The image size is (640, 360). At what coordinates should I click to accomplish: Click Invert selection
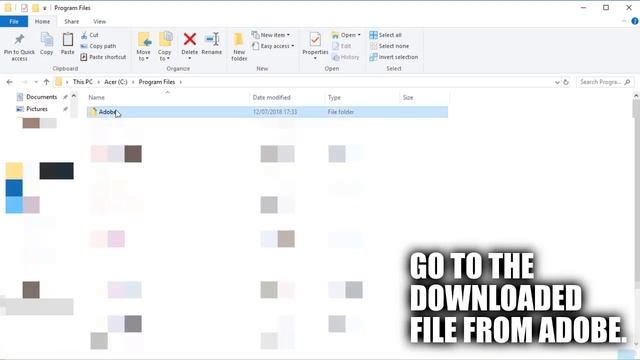(393, 57)
